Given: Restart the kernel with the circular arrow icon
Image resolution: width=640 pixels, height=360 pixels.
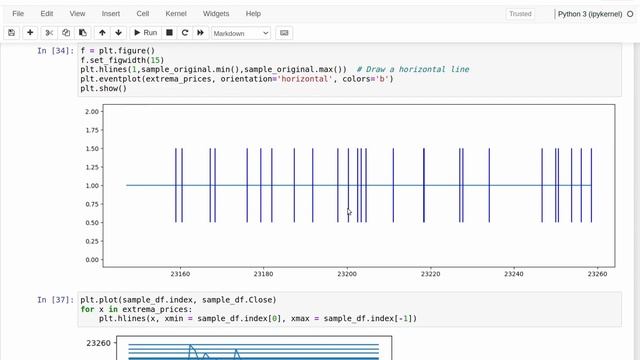Looking at the screenshot, I should pos(185,33).
